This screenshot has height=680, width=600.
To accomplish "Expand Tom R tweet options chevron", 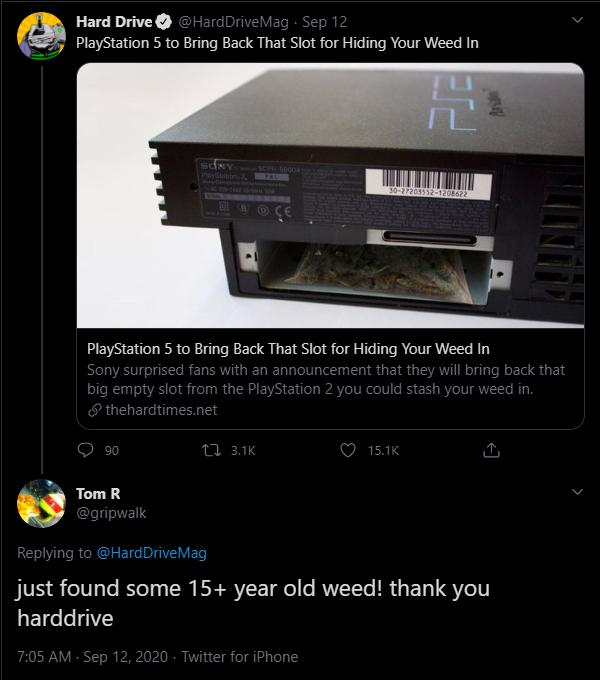I will (x=576, y=492).
